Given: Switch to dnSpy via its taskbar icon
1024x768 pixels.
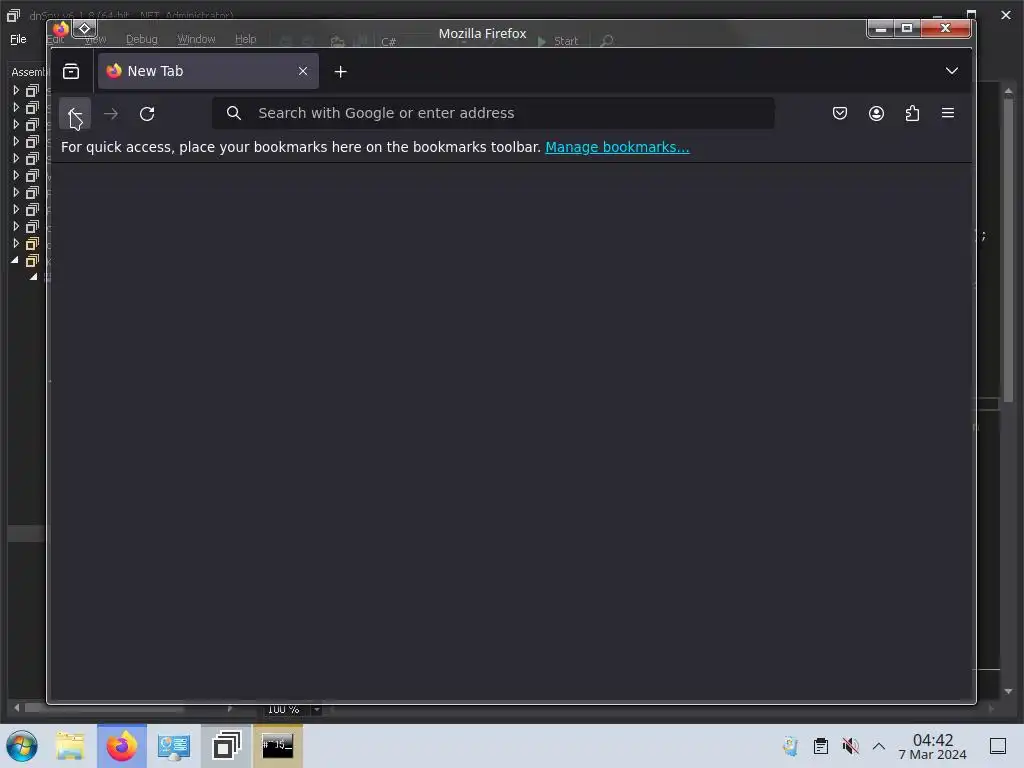Looking at the screenshot, I should coord(226,746).
